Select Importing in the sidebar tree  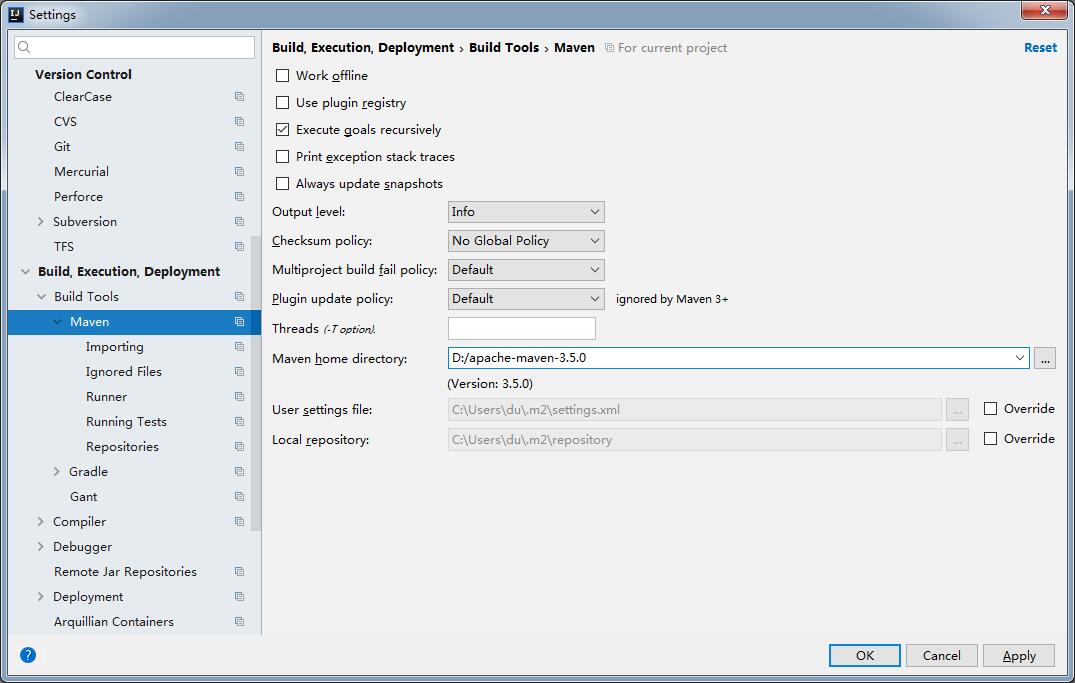pyautogui.click(x=115, y=346)
